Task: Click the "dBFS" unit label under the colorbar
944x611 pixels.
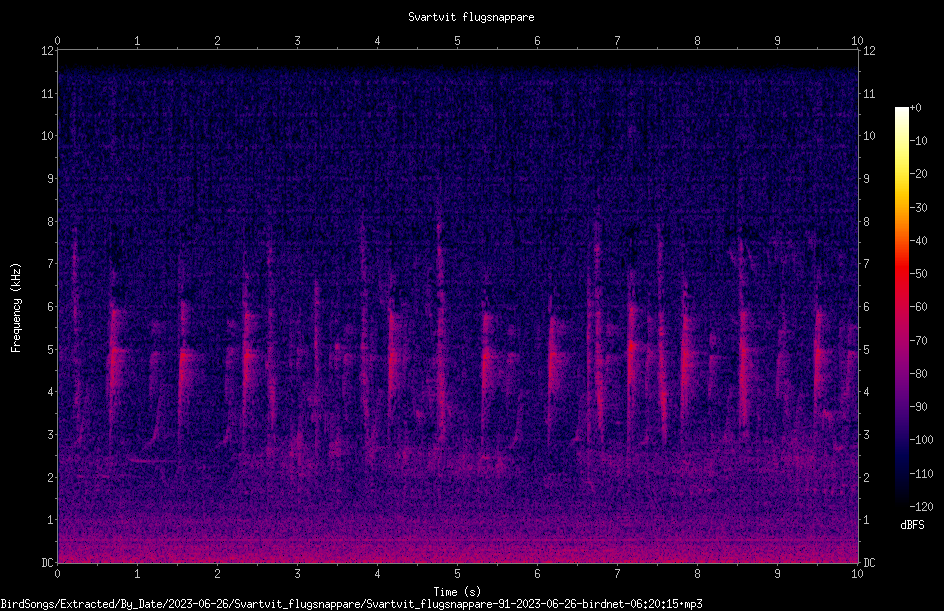Action: (912, 525)
